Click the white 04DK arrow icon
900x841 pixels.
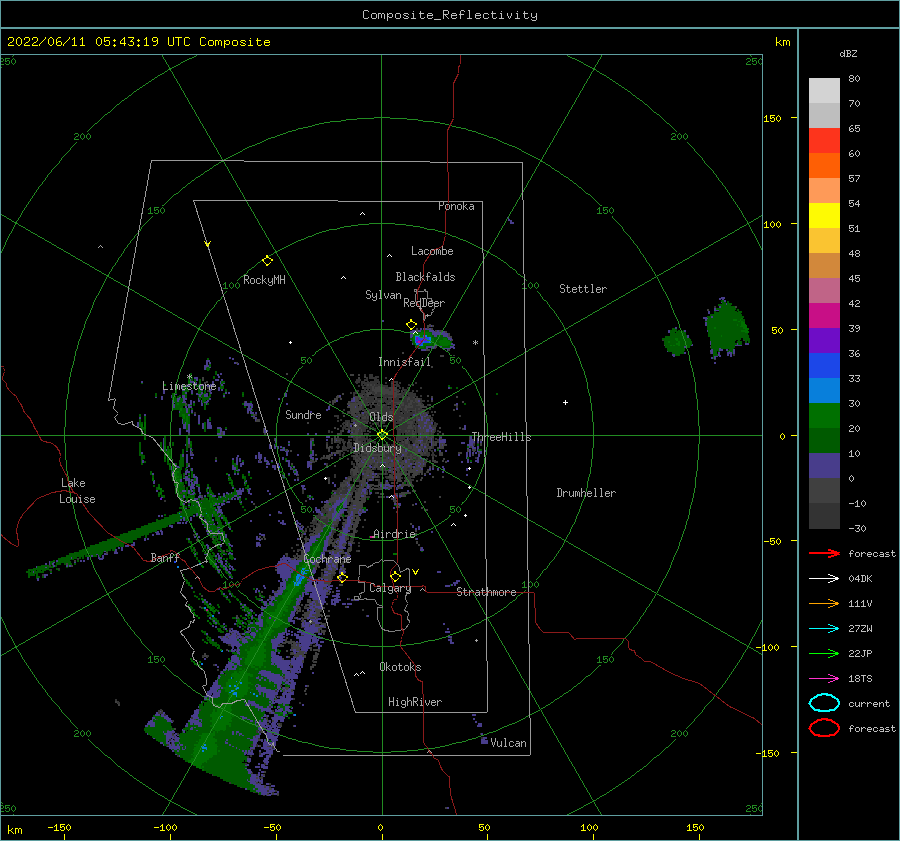click(x=824, y=578)
